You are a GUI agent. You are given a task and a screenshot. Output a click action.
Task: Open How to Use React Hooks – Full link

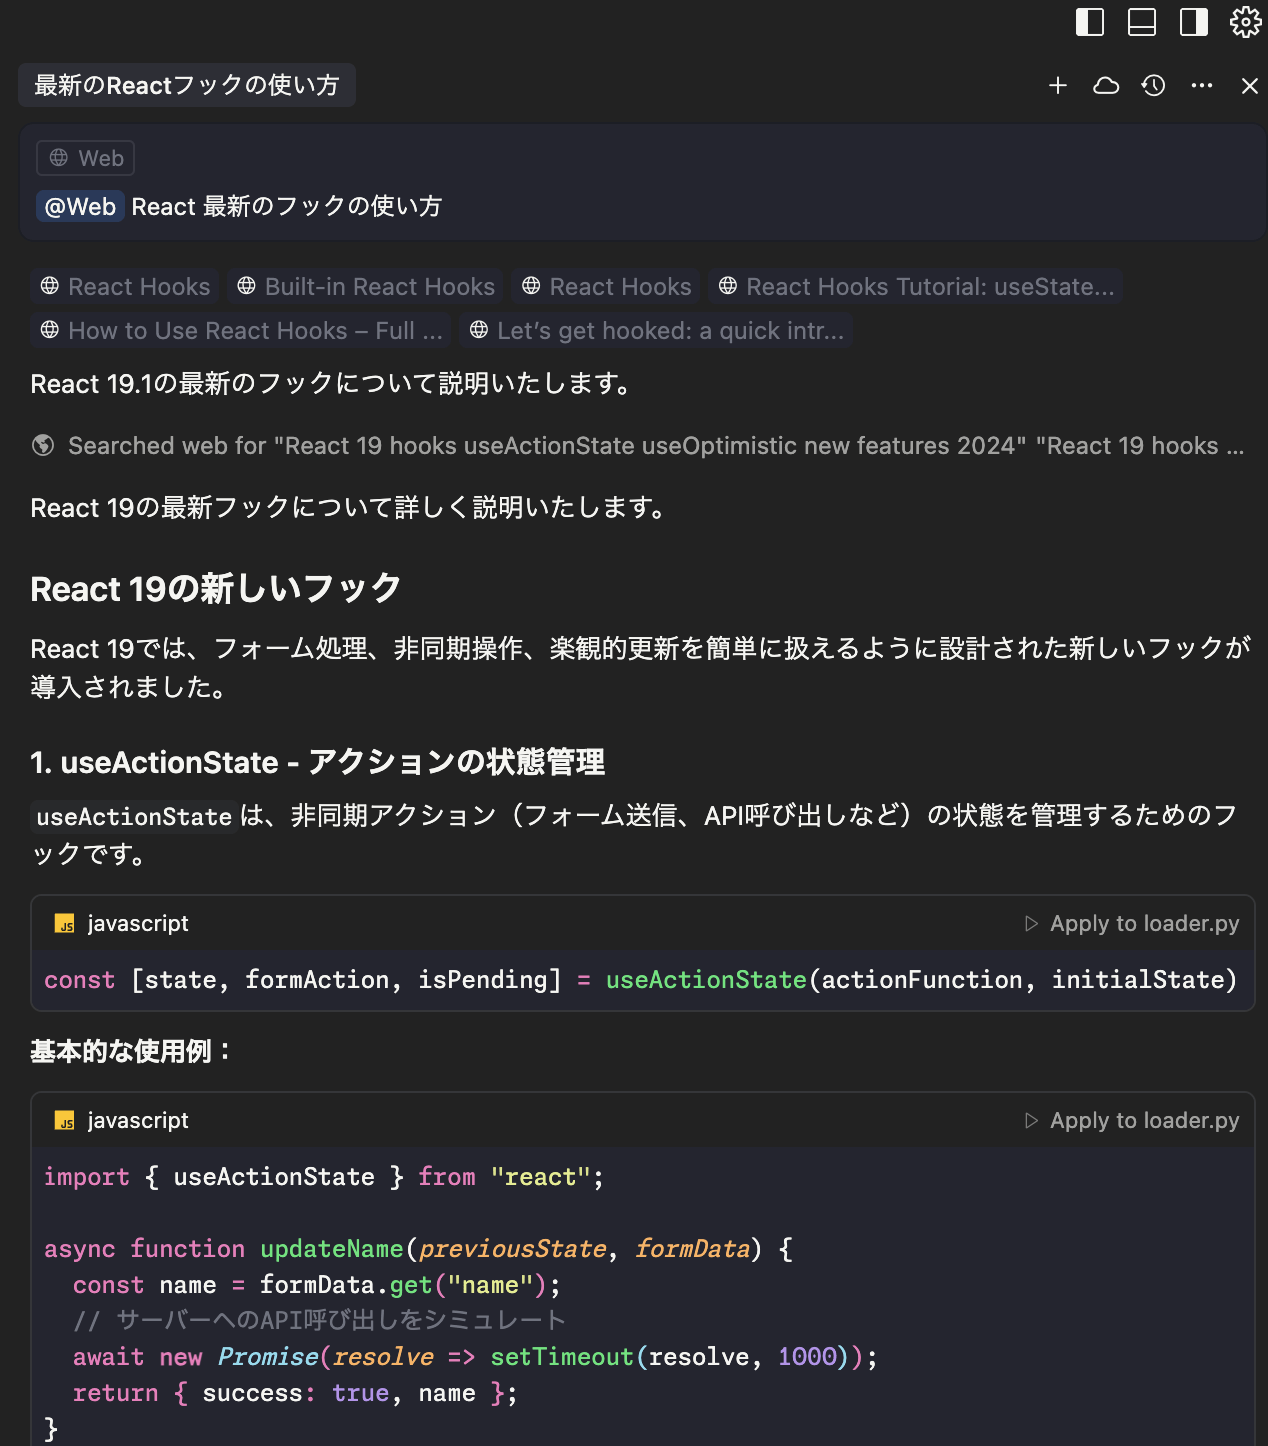tap(241, 331)
